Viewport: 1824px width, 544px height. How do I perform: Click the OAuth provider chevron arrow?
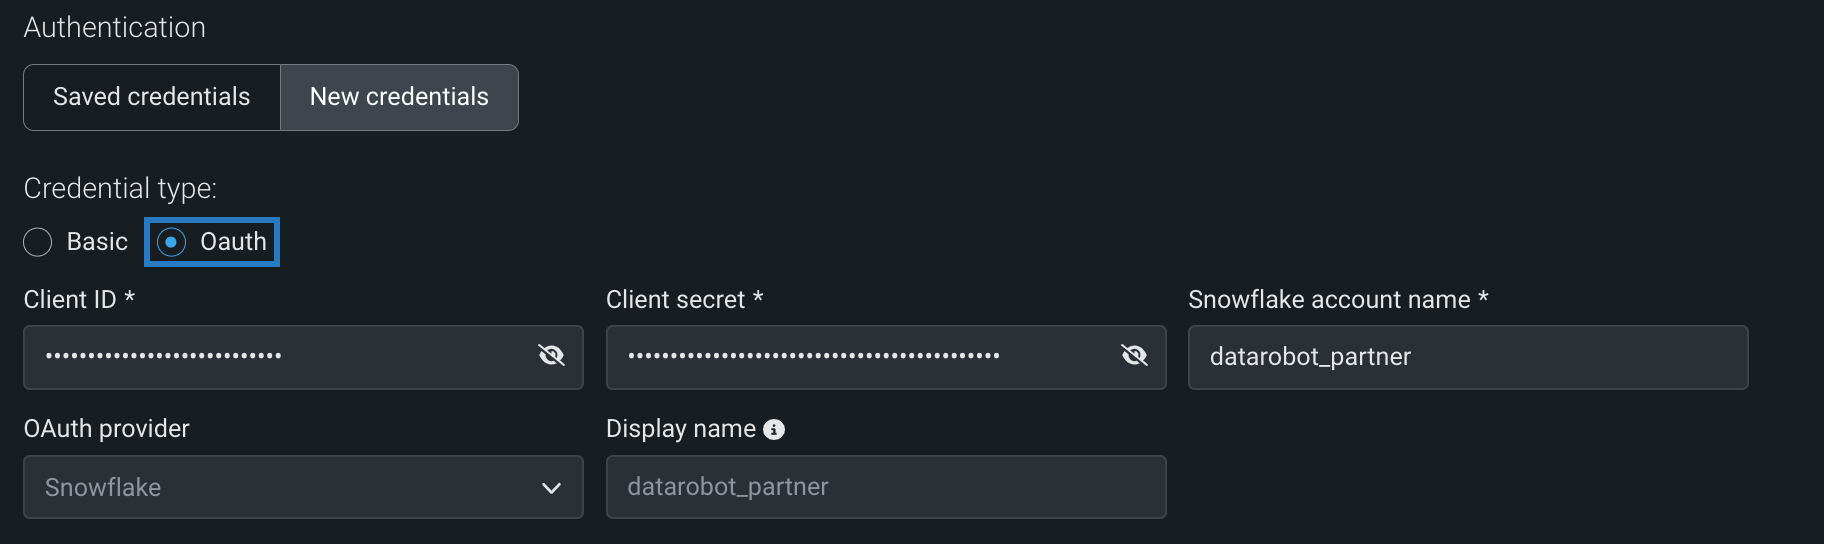pos(551,488)
